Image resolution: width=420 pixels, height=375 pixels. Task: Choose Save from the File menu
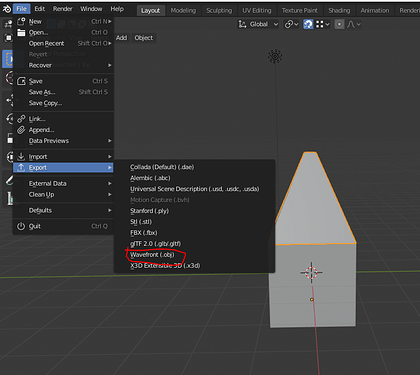point(63,81)
